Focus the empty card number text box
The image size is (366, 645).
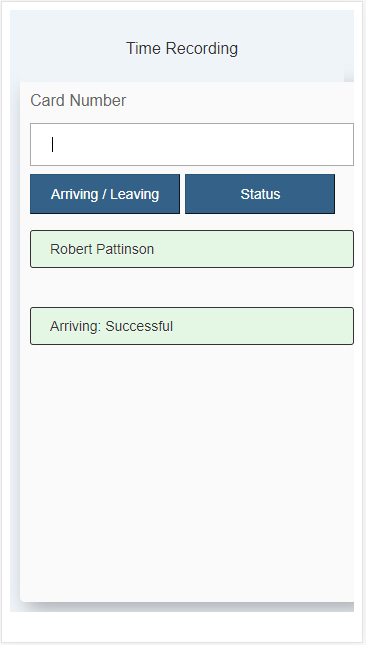pyautogui.click(x=192, y=144)
